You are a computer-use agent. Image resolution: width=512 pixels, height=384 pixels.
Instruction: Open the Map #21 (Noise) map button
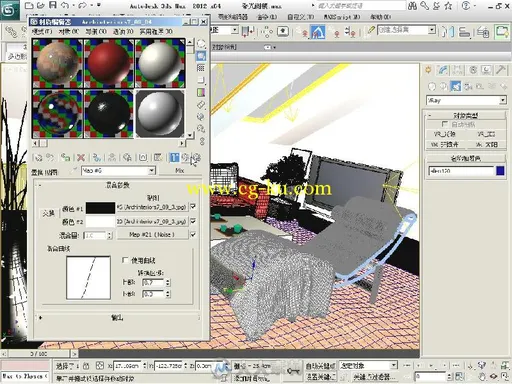click(152, 235)
